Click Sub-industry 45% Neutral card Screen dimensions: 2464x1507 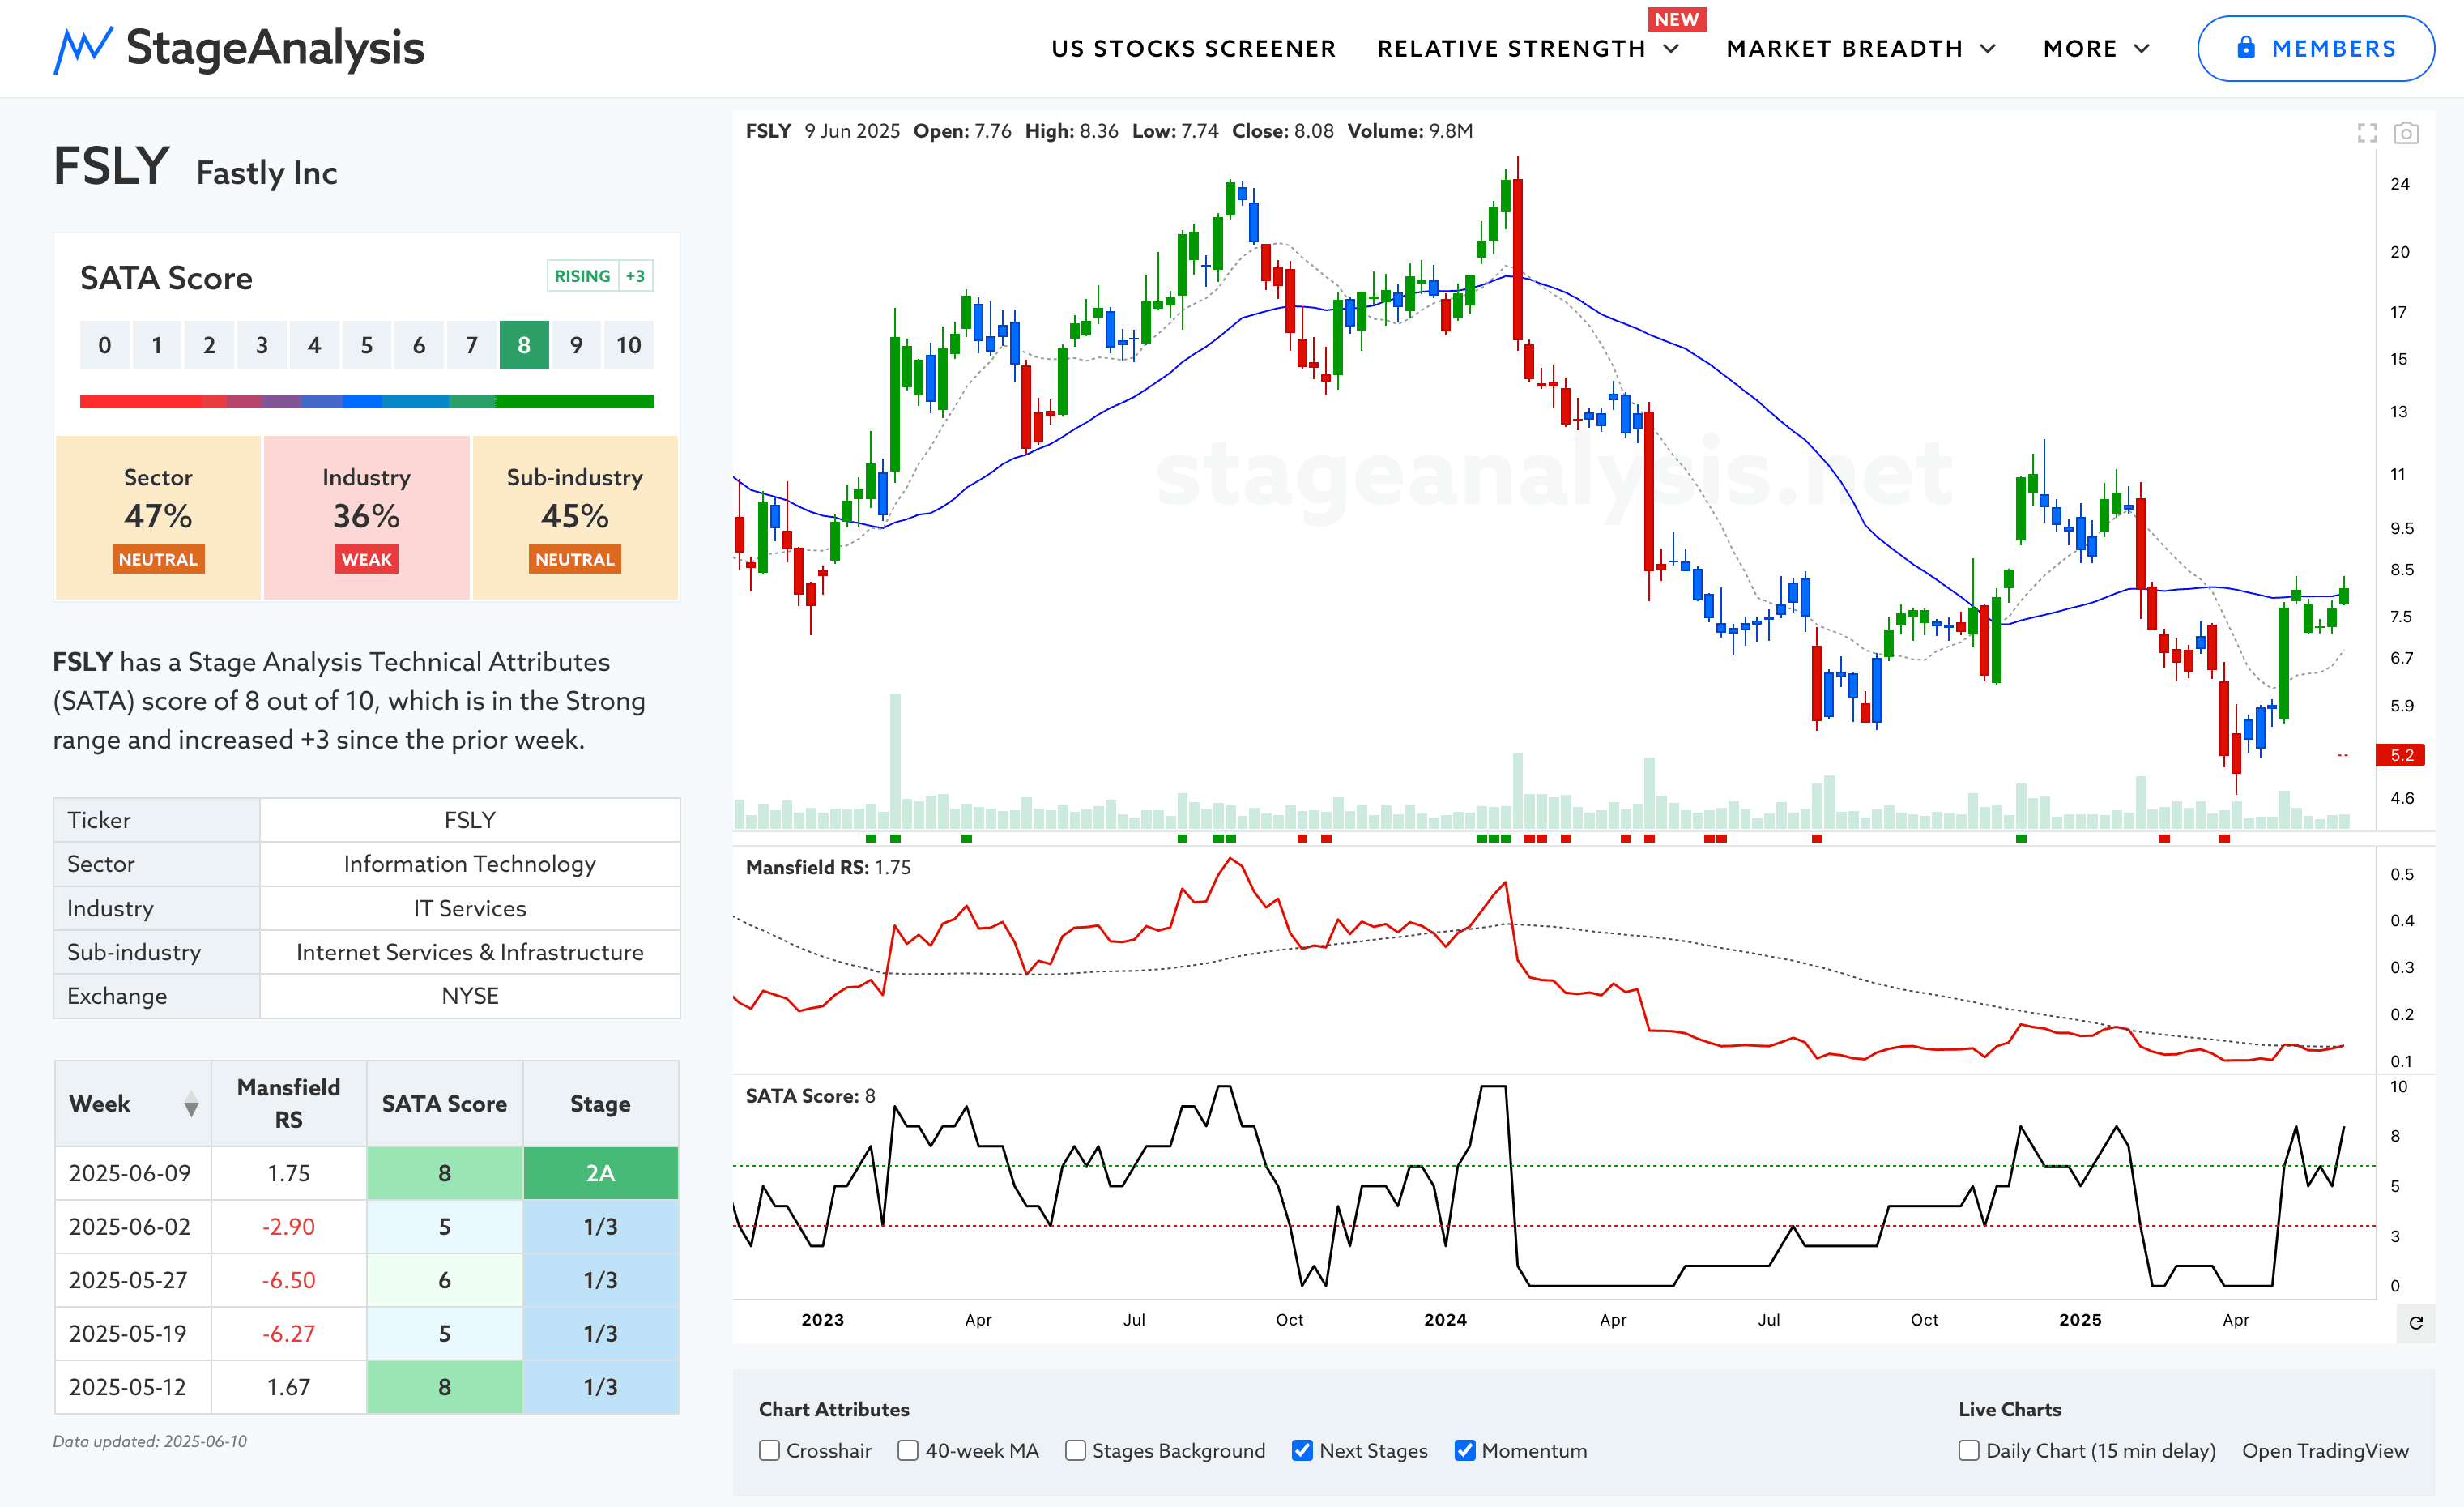click(x=575, y=517)
